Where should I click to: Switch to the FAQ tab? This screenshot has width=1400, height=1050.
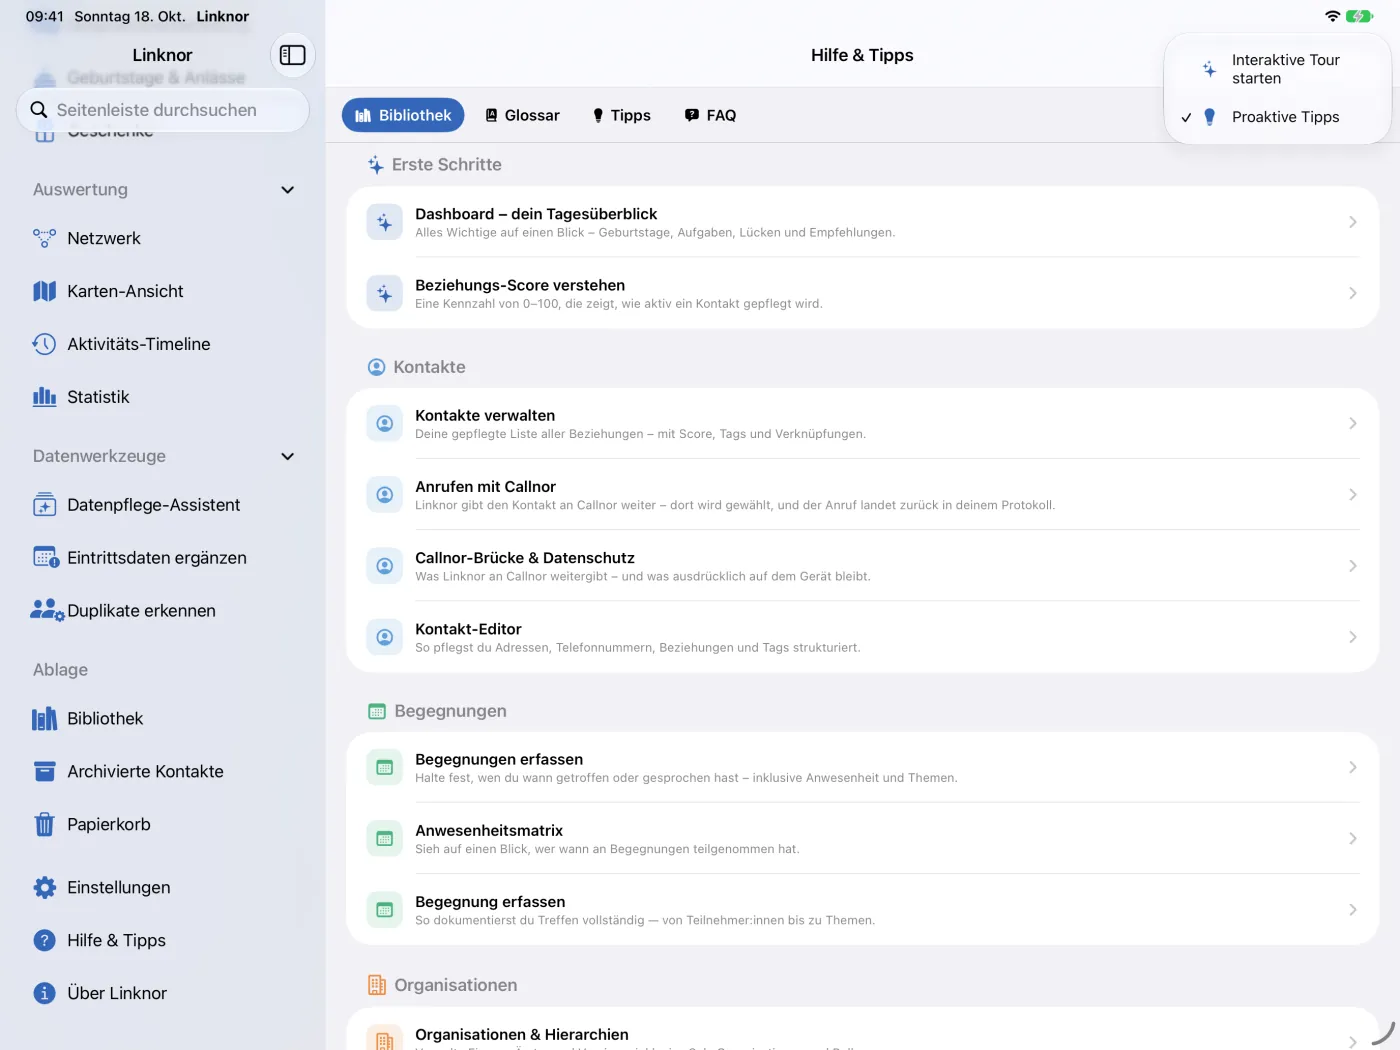tap(711, 115)
